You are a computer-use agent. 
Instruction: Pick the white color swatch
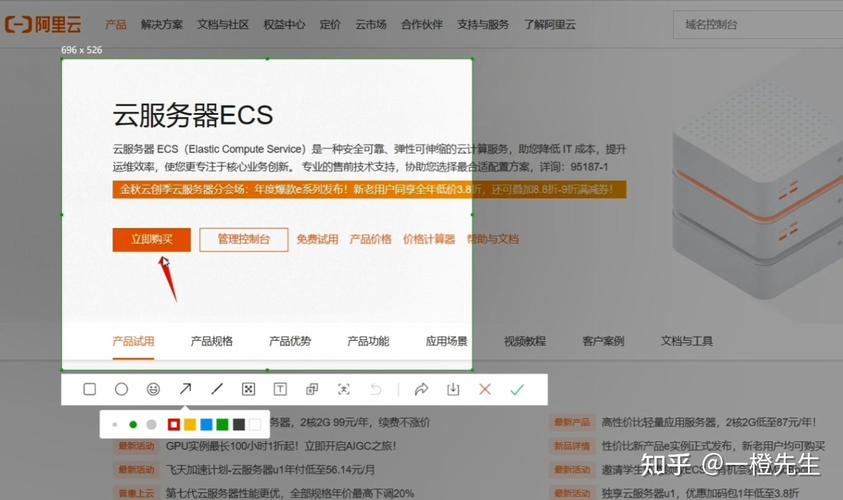(x=255, y=425)
